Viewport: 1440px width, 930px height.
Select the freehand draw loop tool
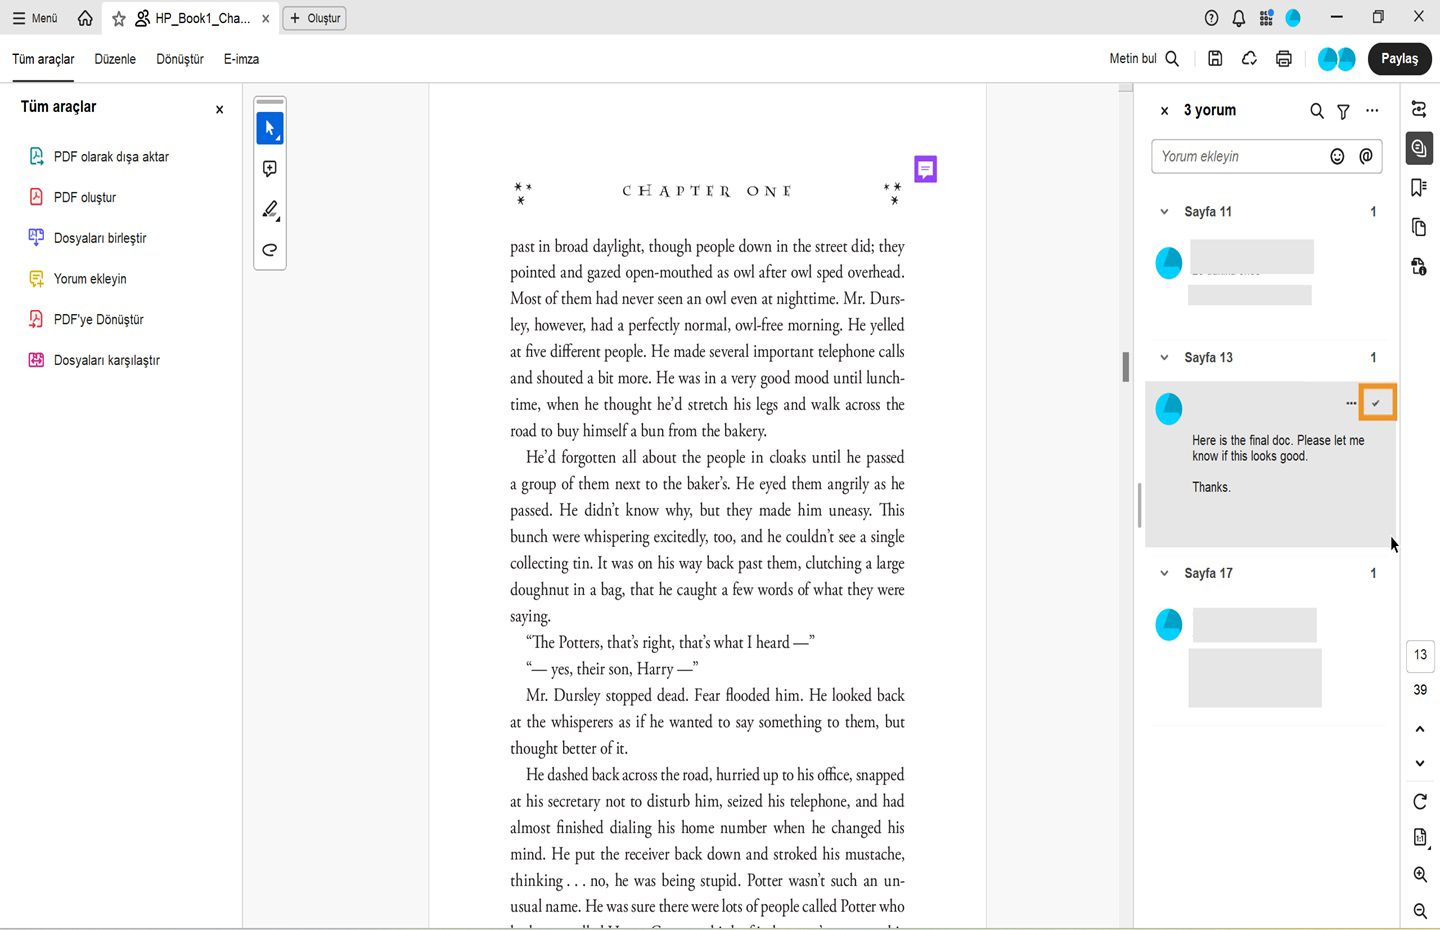click(270, 250)
